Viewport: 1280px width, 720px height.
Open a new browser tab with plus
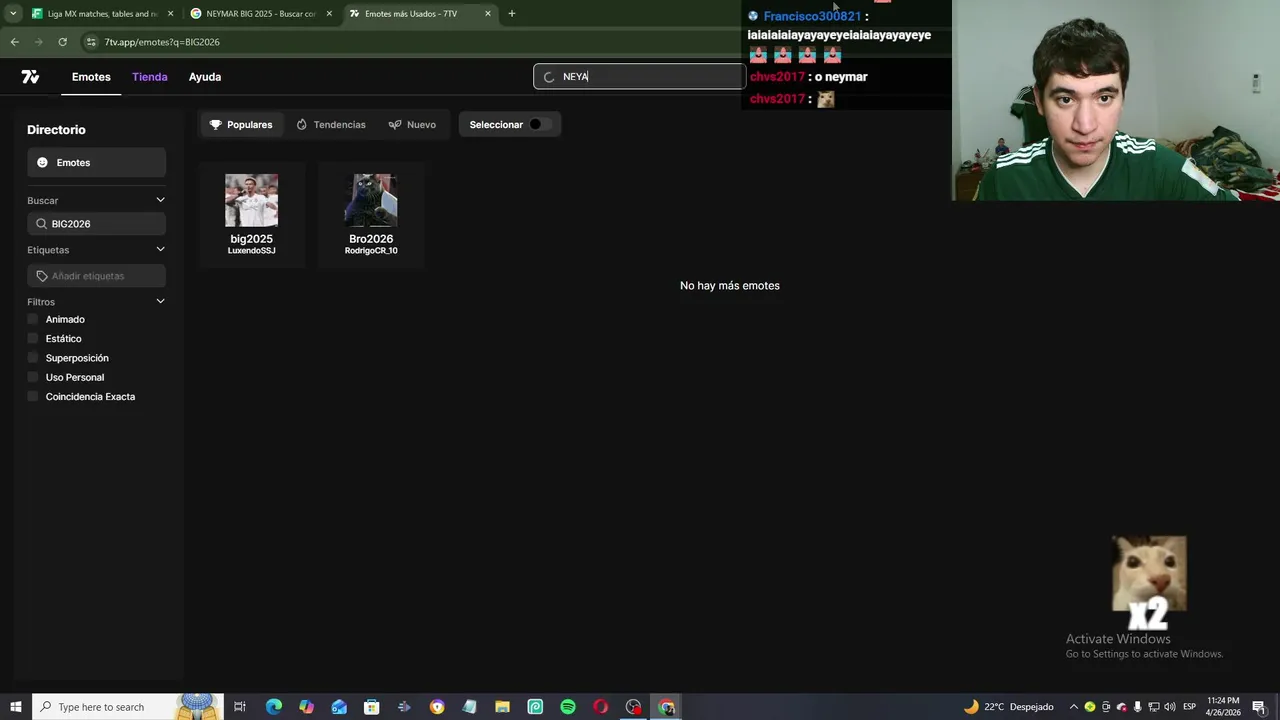tap(511, 14)
